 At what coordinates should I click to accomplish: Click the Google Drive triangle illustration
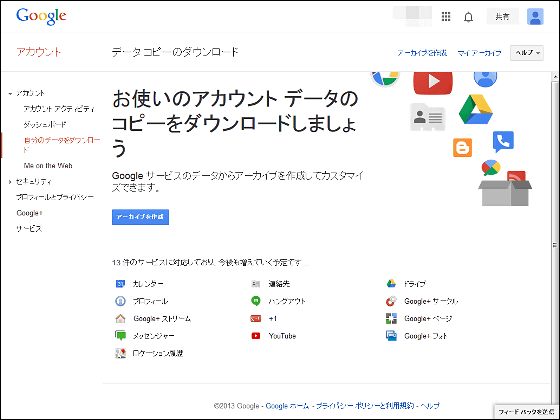click(476, 109)
